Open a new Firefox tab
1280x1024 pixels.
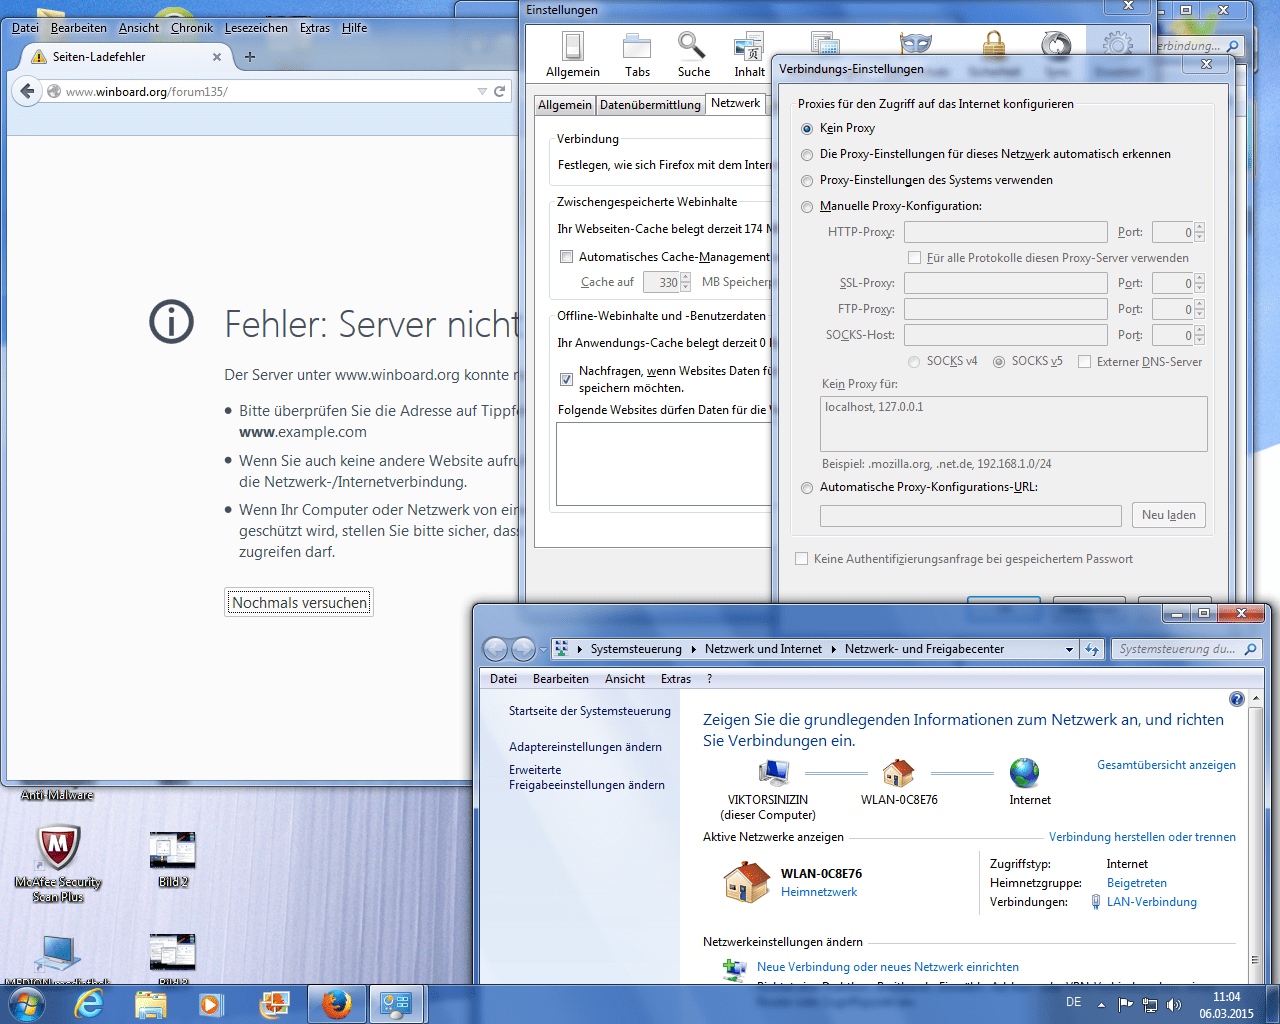[250, 57]
